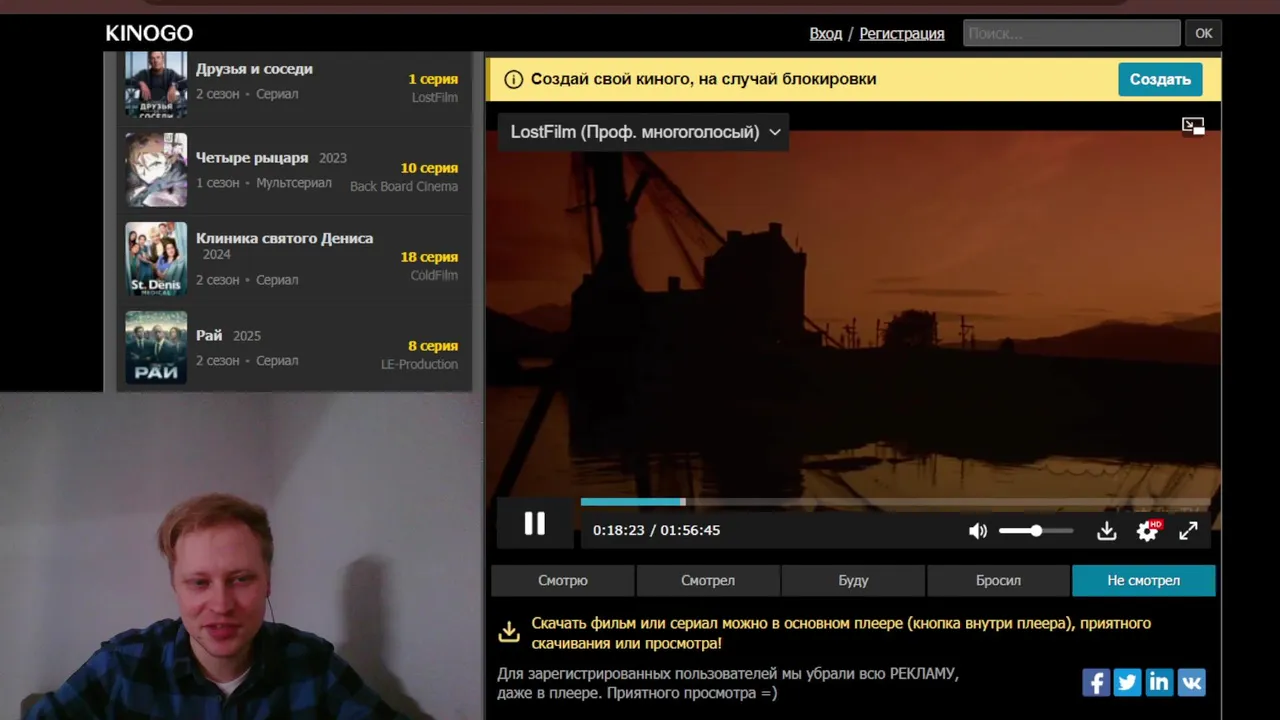Open the Клиника святого Дениса title
1280x720 pixels.
[x=284, y=238]
